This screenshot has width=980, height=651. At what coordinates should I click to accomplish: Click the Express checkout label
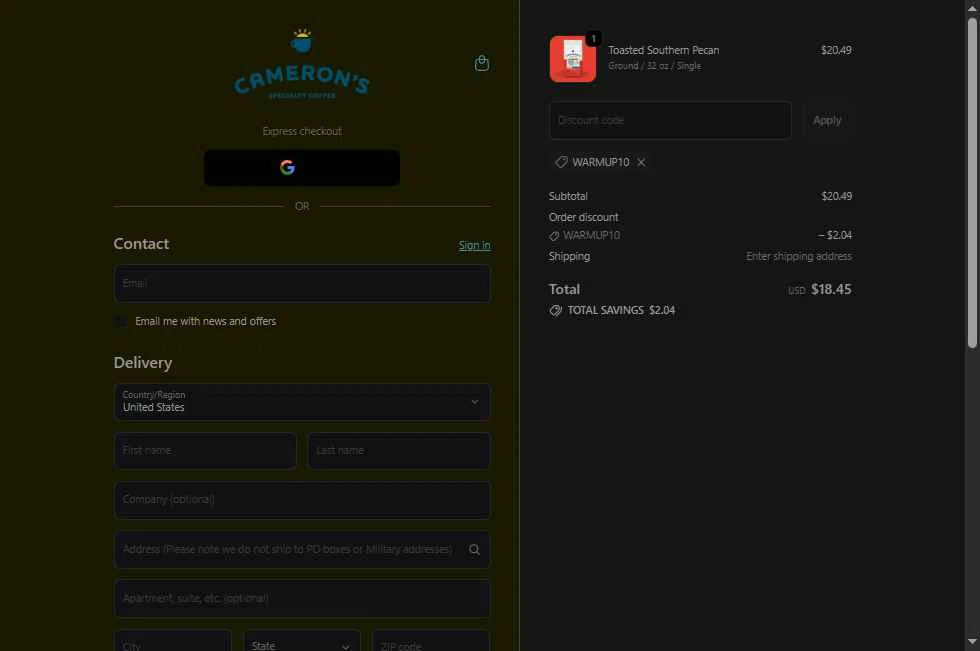302,131
